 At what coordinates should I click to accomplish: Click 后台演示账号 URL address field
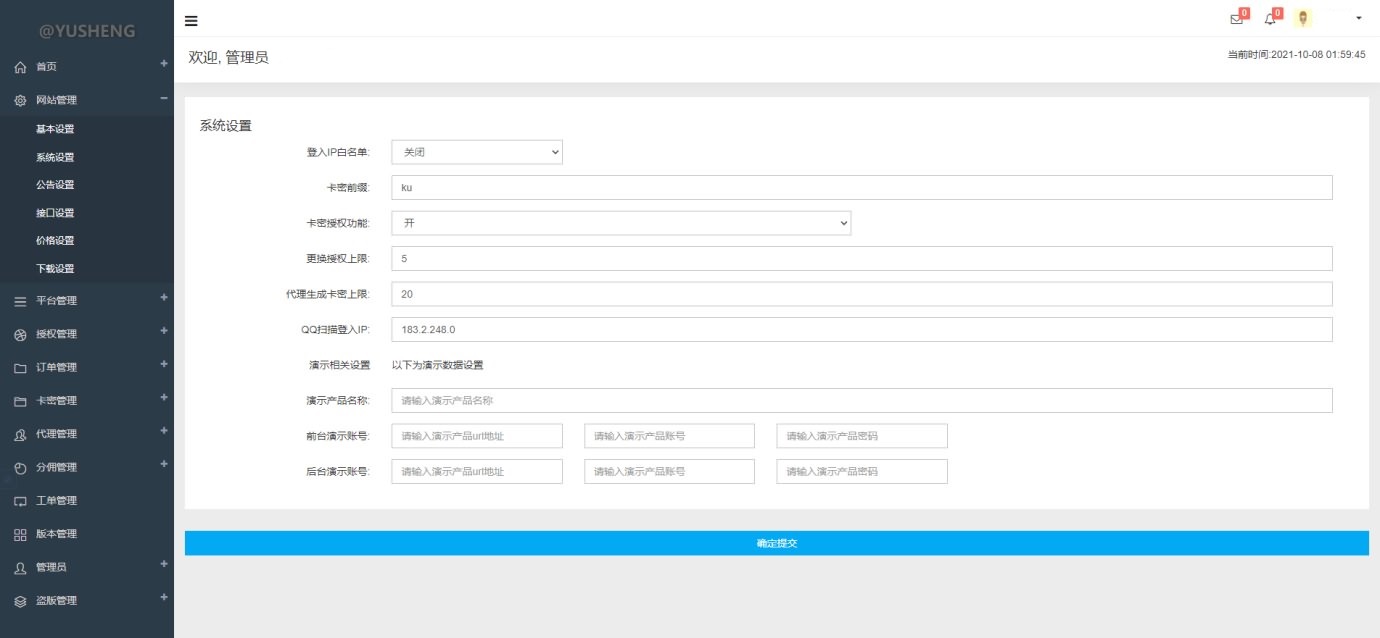point(477,471)
